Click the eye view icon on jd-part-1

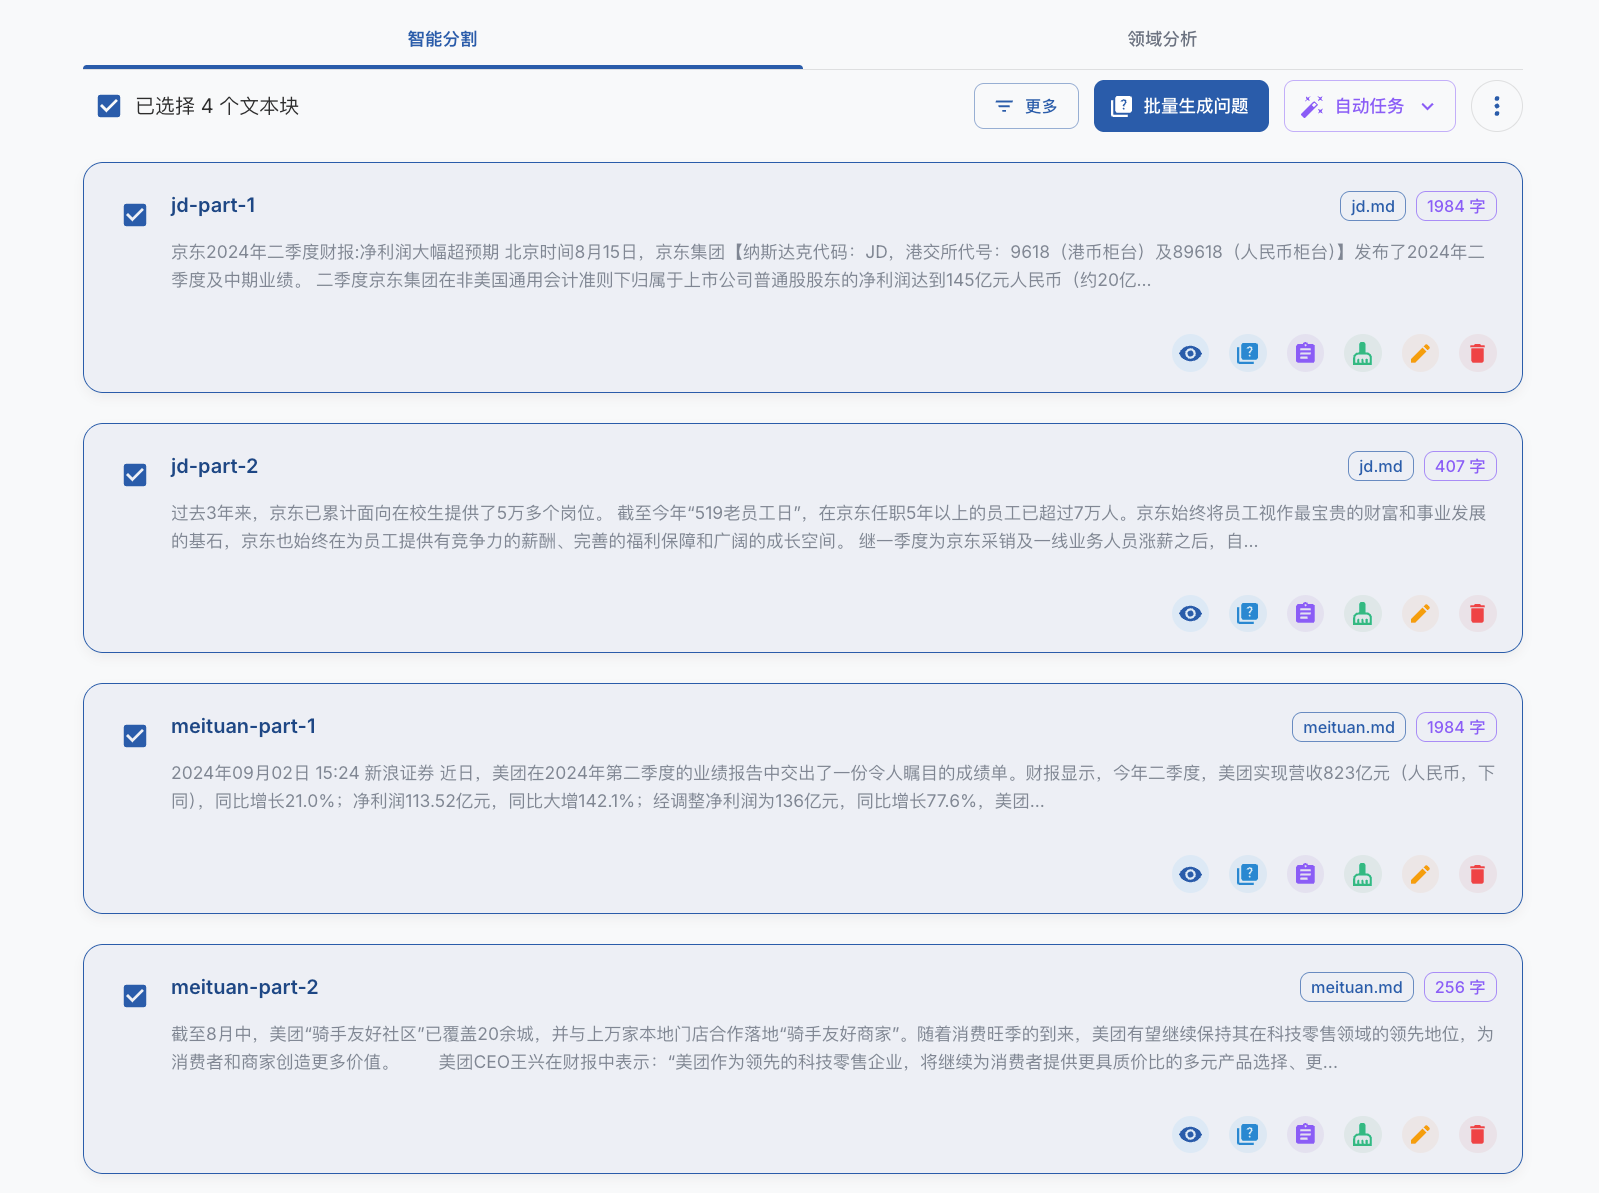point(1190,353)
